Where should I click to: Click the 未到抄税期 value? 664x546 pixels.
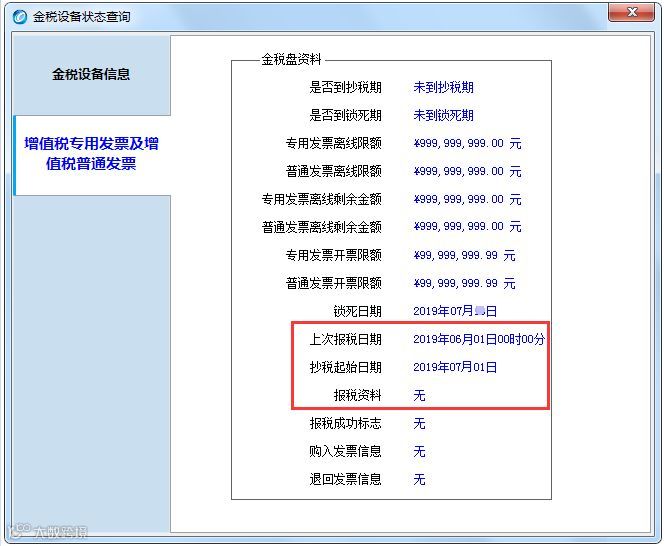443,87
